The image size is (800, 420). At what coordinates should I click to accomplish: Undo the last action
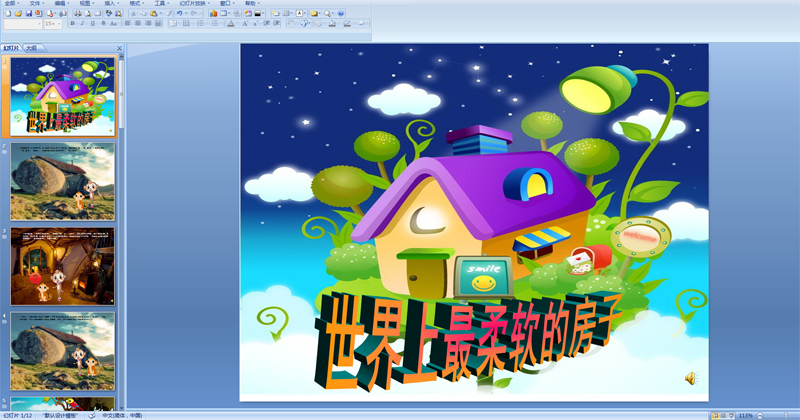click(180, 14)
